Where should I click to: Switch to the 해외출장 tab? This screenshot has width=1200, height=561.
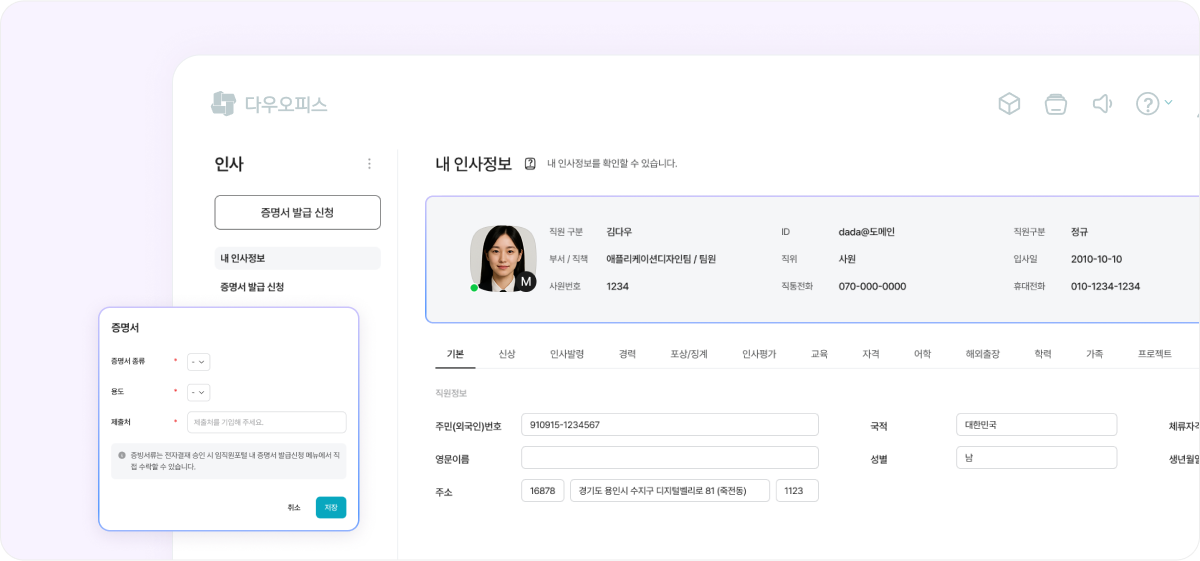983,354
